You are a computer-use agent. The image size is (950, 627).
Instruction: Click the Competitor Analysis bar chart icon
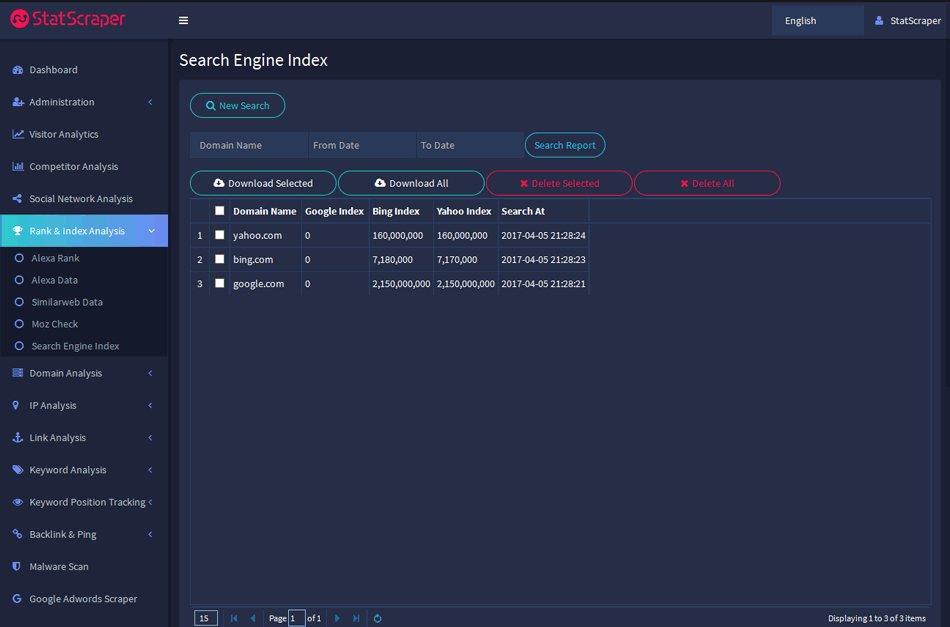(18, 166)
